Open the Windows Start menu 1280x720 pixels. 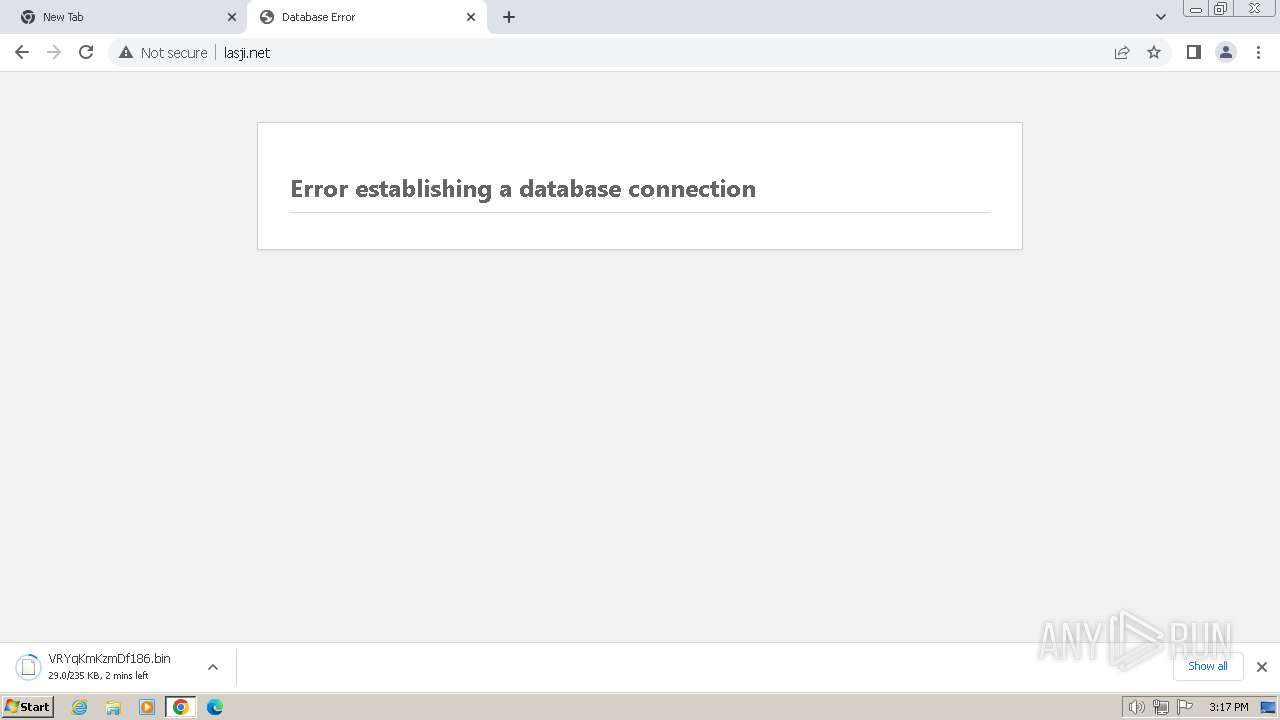28,707
